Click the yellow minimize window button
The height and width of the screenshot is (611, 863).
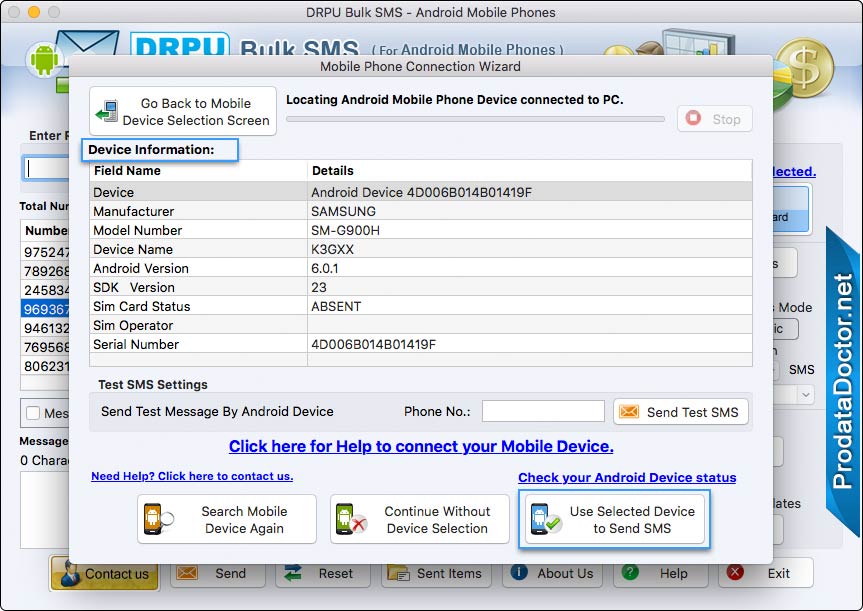(34, 12)
